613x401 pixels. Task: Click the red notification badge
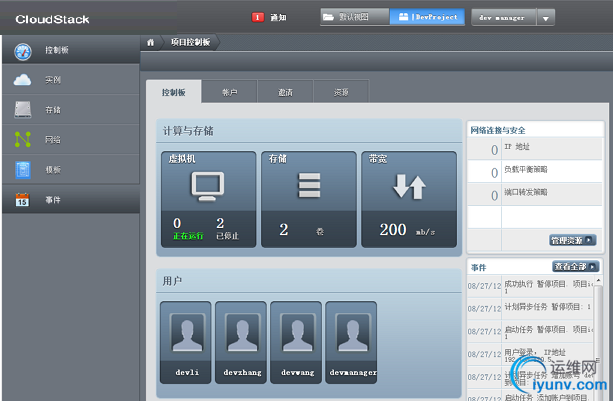(258, 17)
